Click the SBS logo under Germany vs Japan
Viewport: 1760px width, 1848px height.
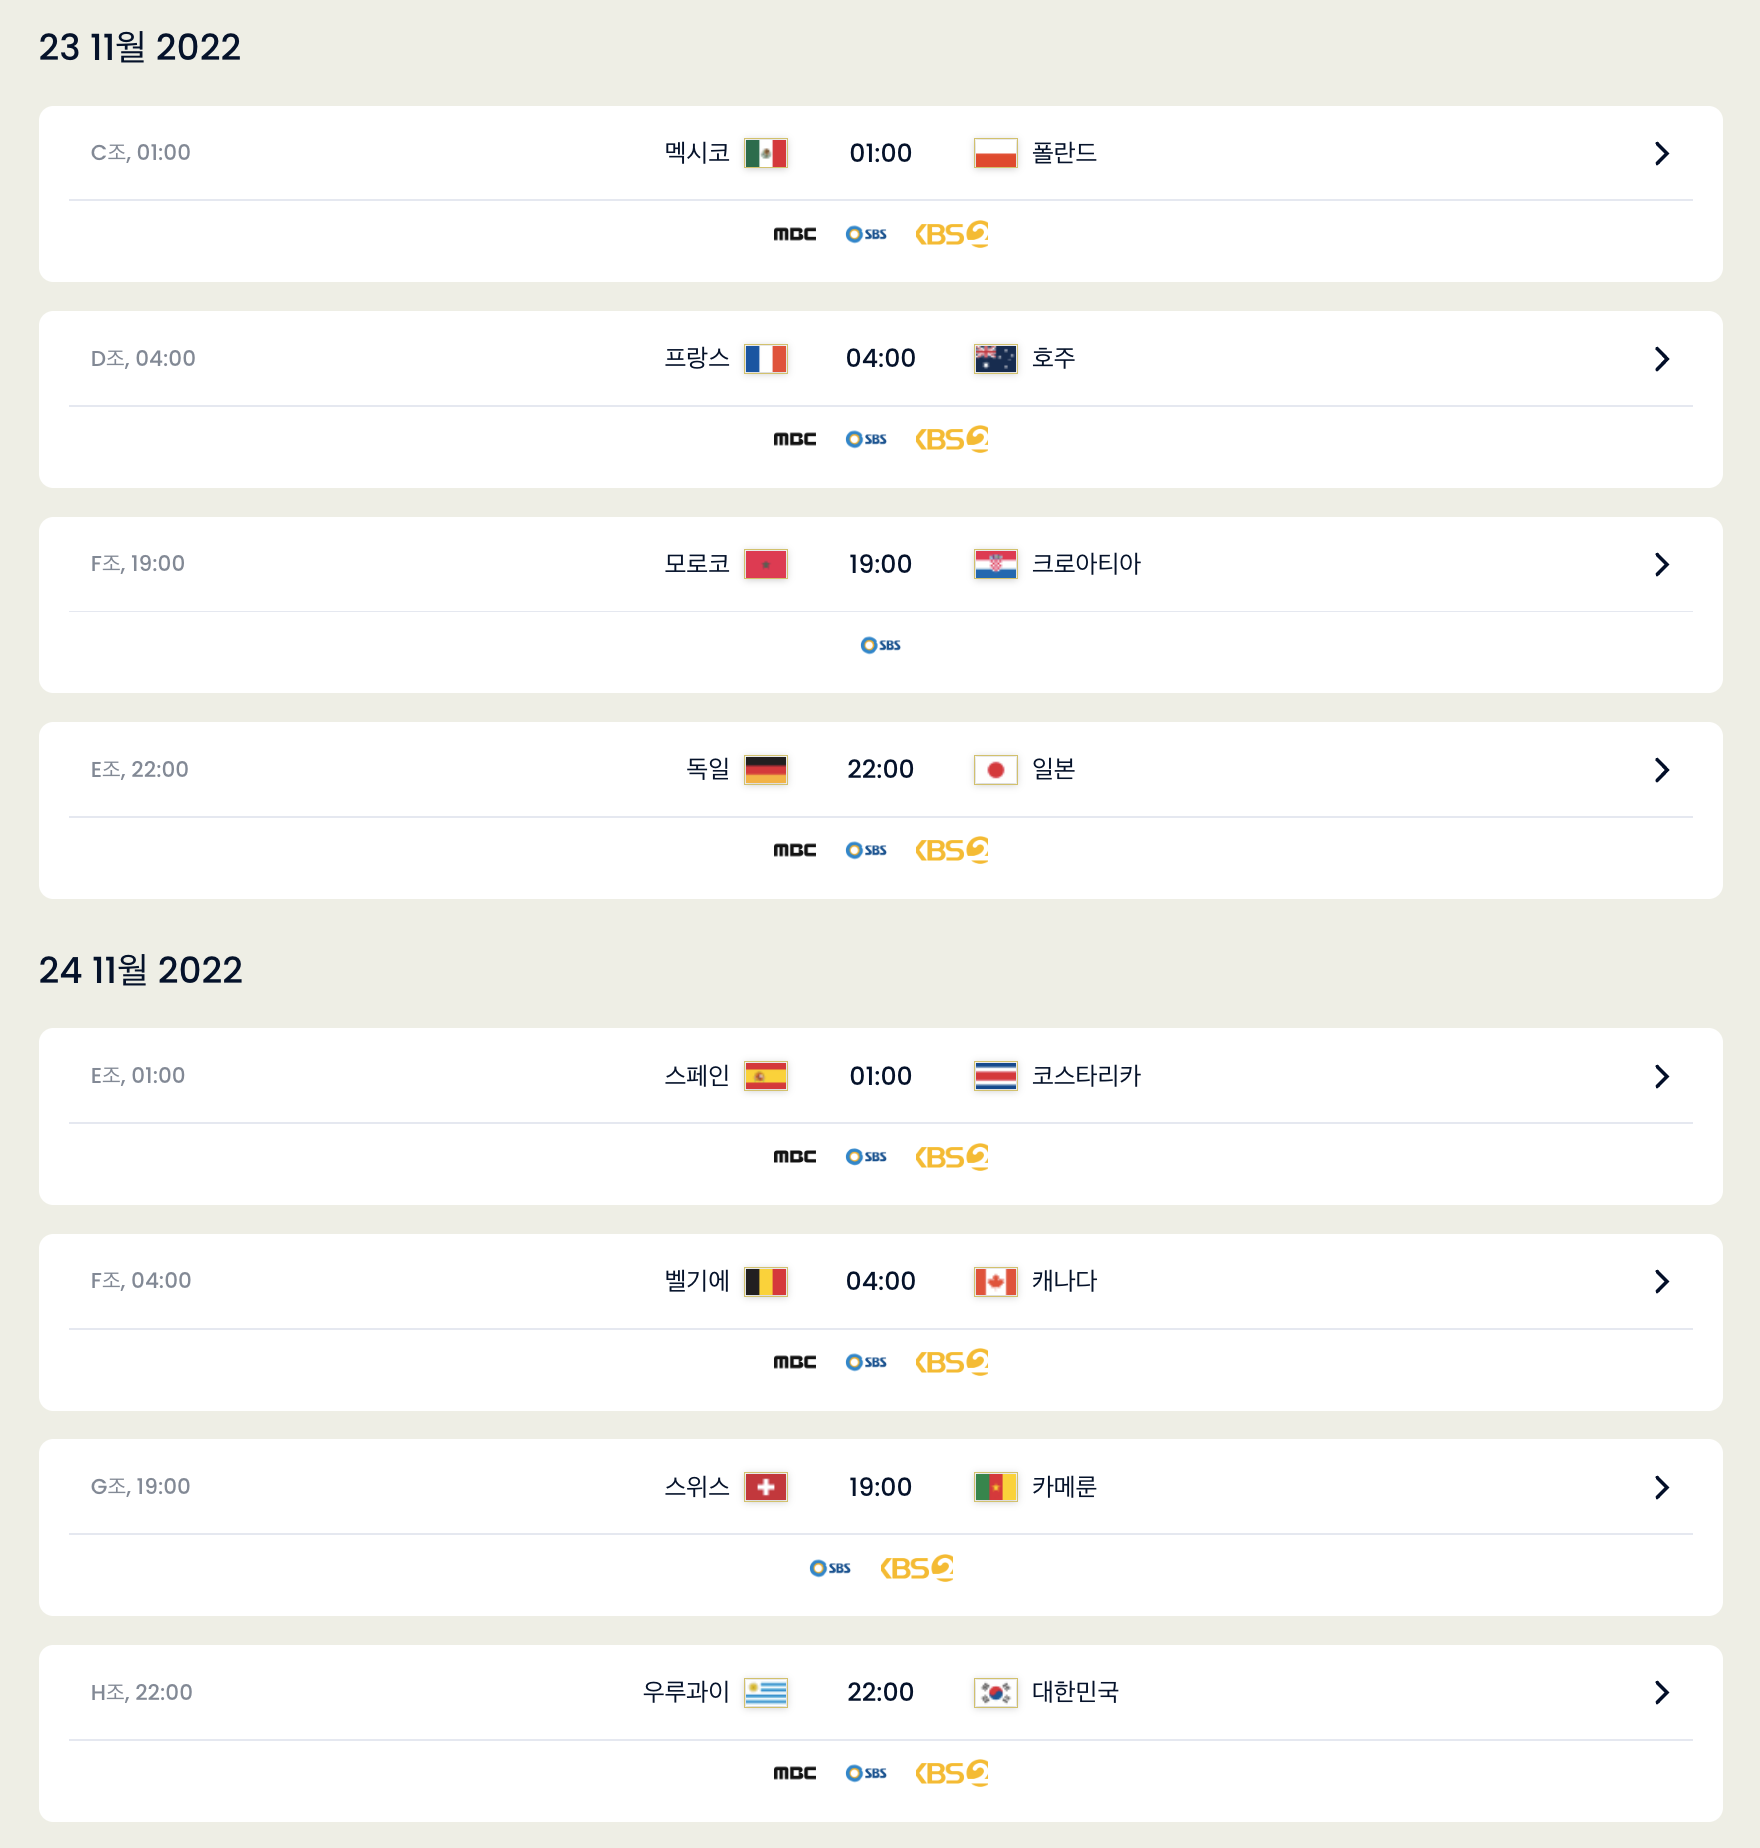[866, 850]
